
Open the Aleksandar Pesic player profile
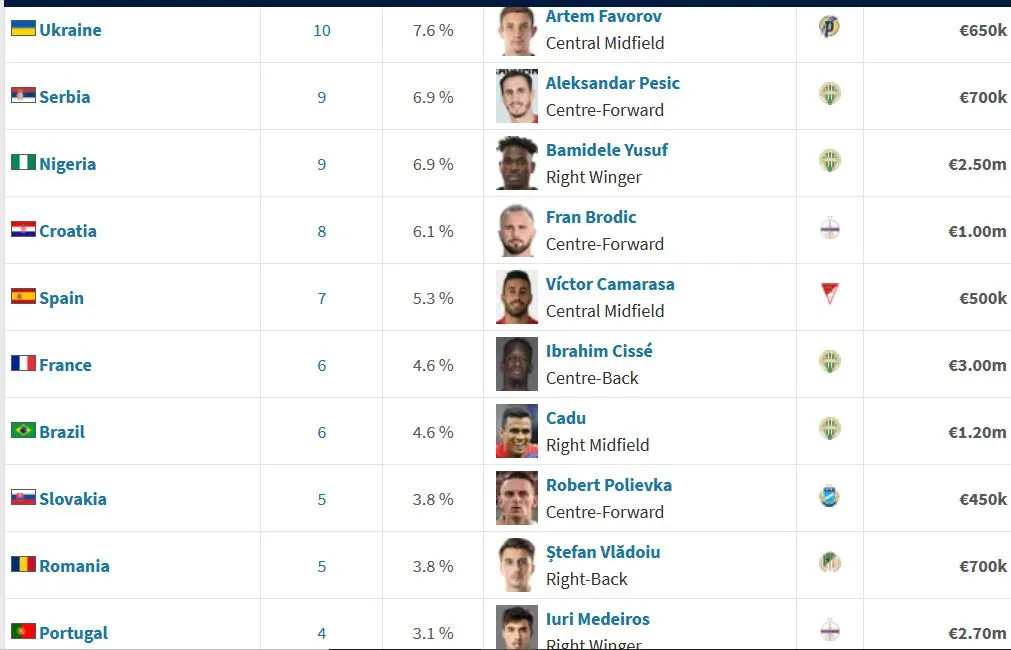pyautogui.click(x=612, y=83)
